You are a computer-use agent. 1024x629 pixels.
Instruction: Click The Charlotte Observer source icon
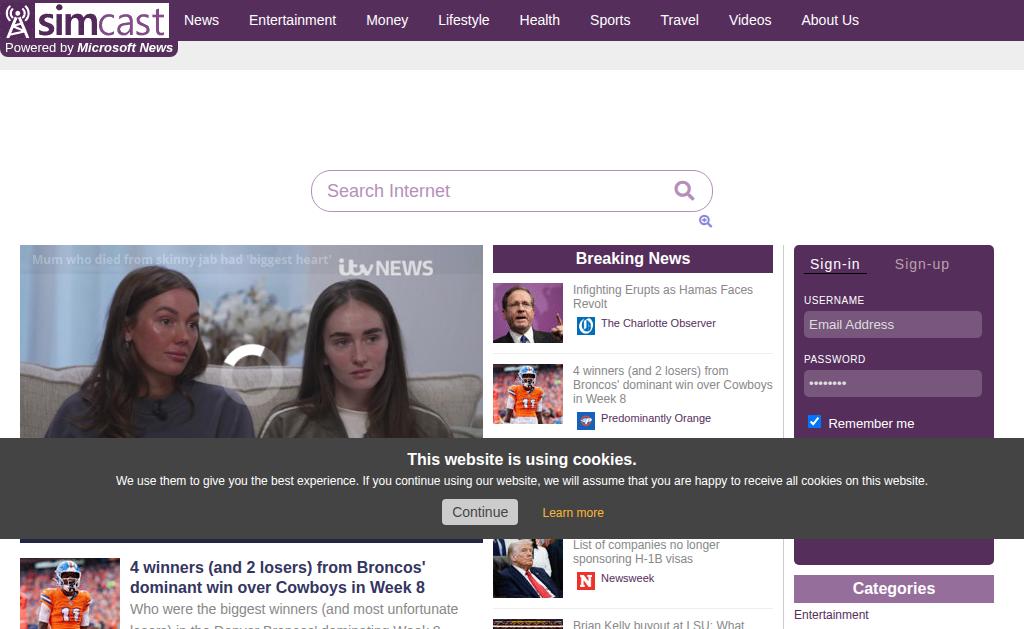click(585, 325)
